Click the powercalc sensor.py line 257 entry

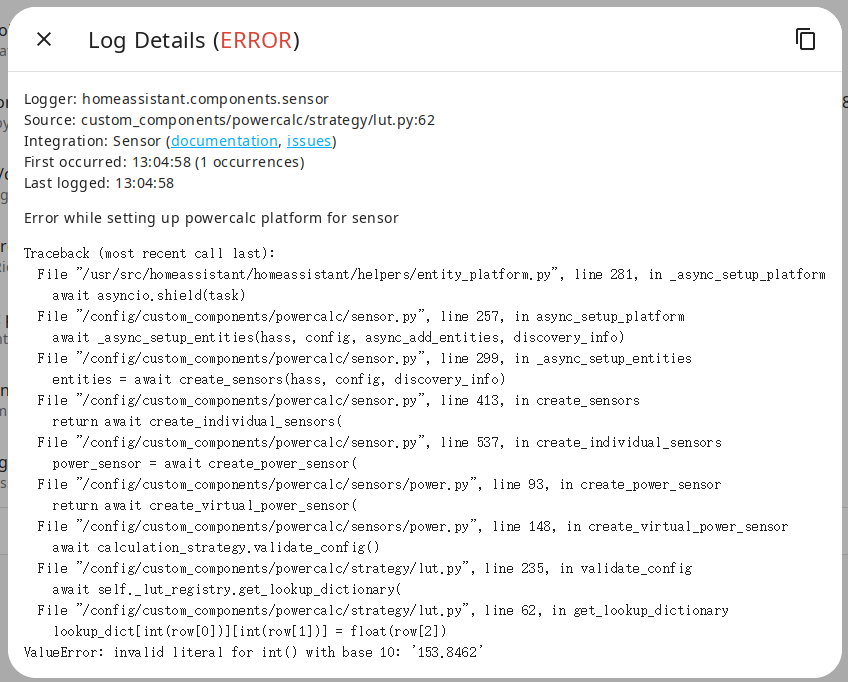click(x=360, y=316)
